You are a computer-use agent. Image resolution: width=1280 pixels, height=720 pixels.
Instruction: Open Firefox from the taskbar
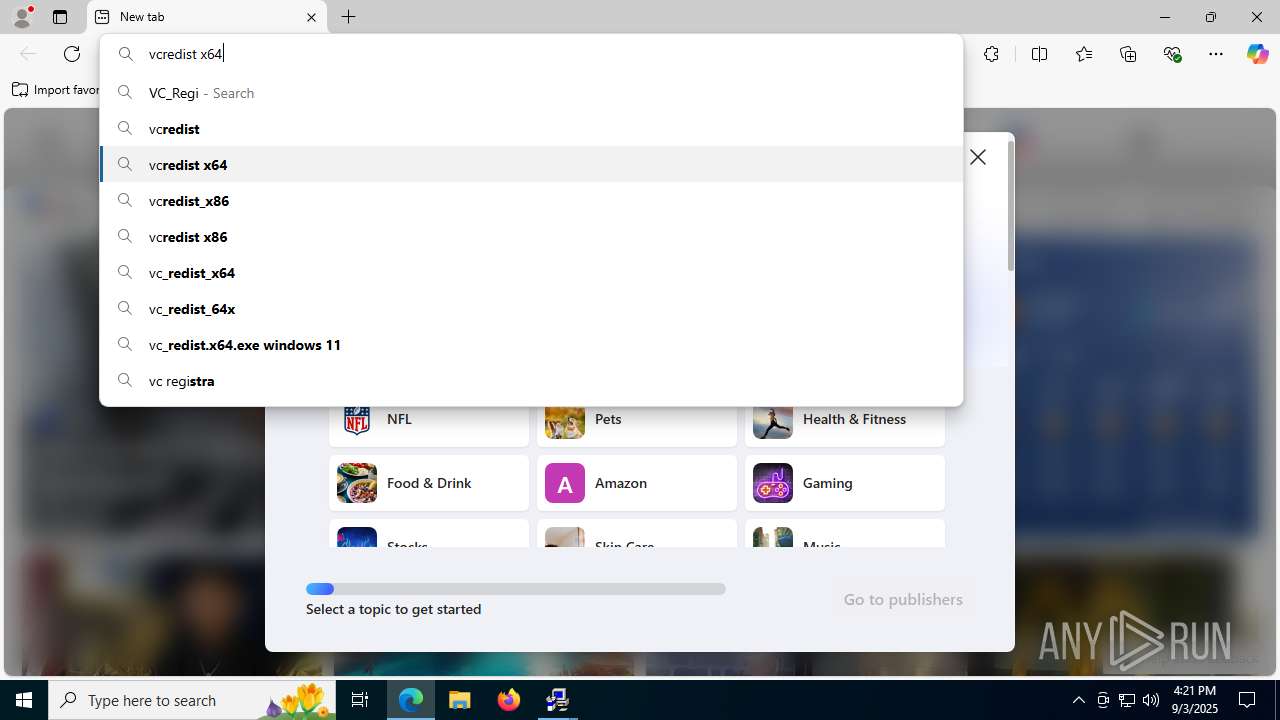(509, 700)
